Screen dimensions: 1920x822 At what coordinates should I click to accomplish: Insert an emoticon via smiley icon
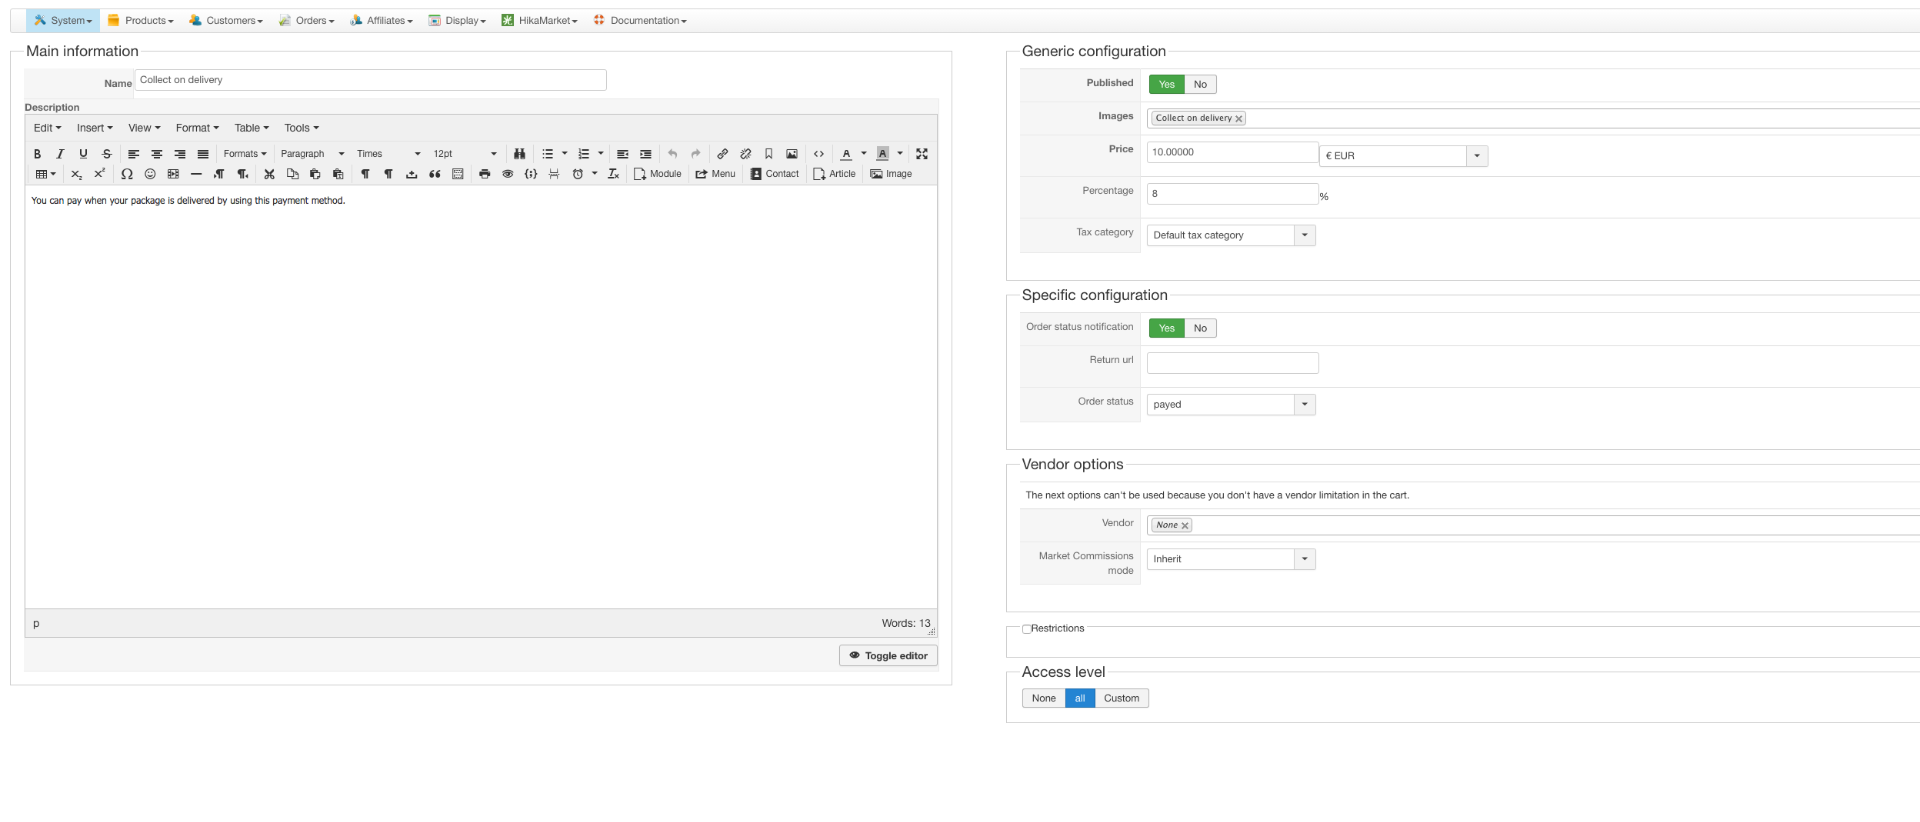pos(150,174)
